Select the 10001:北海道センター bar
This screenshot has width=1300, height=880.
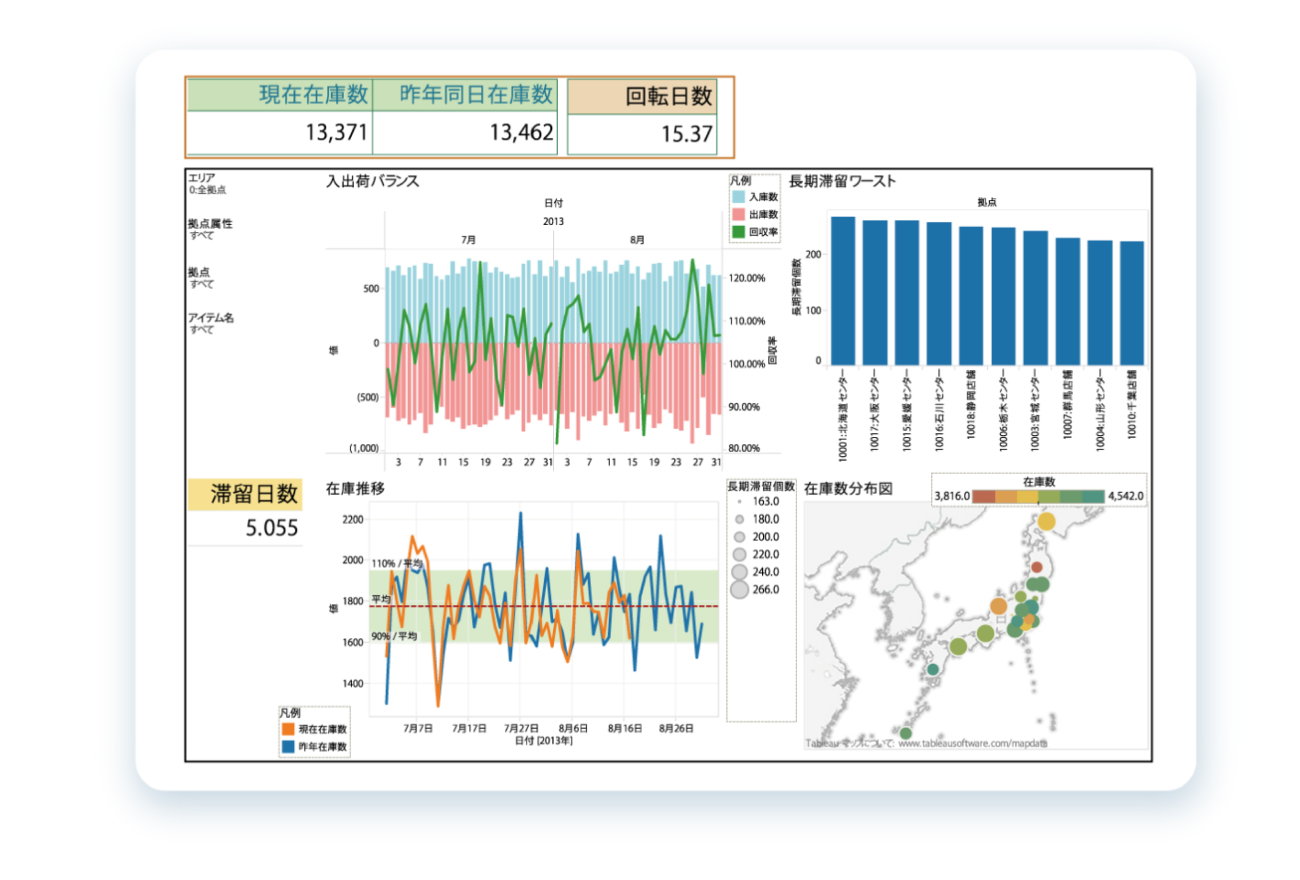(843, 290)
